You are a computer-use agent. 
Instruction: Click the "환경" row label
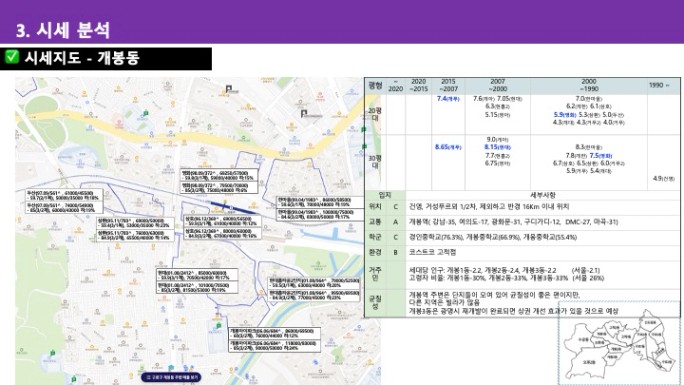[x=375, y=252]
